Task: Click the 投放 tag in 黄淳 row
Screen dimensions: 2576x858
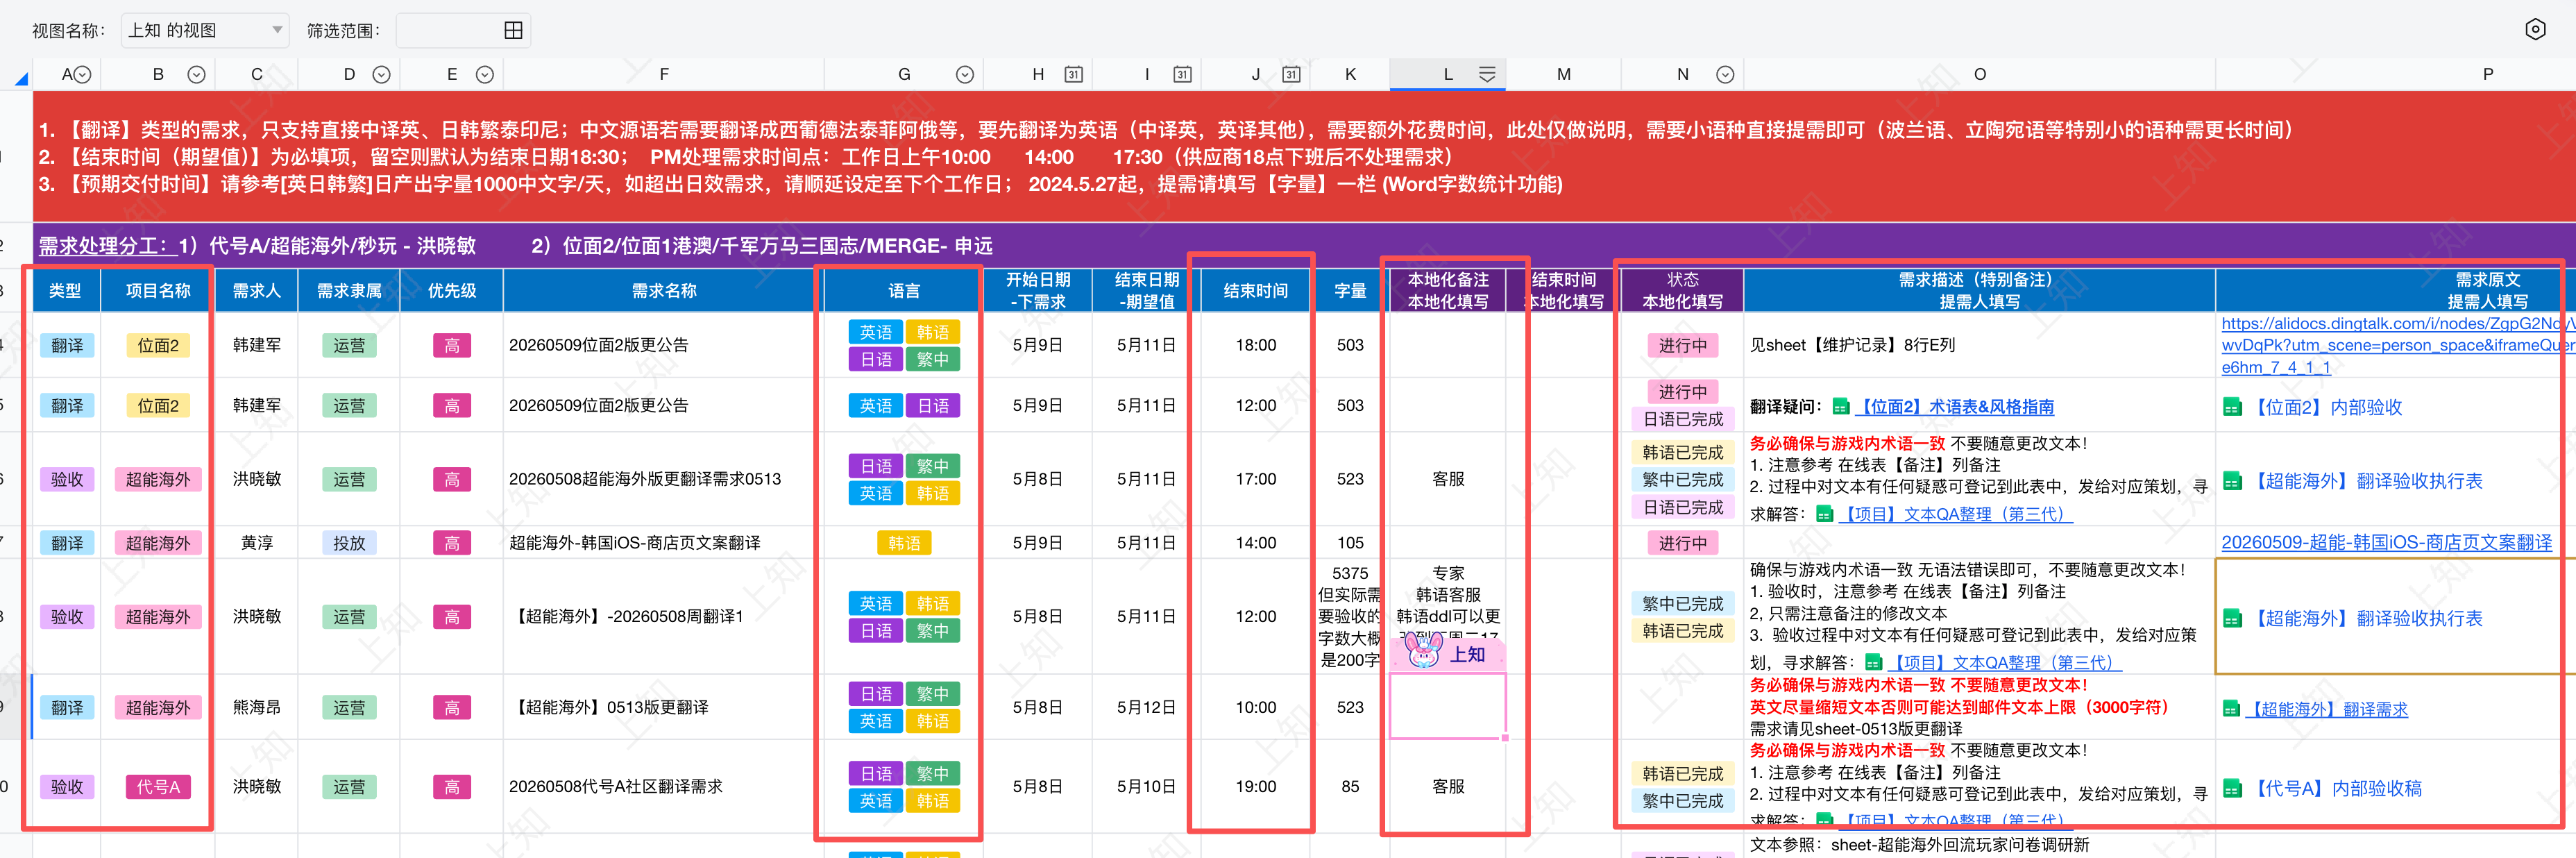Action: point(349,543)
